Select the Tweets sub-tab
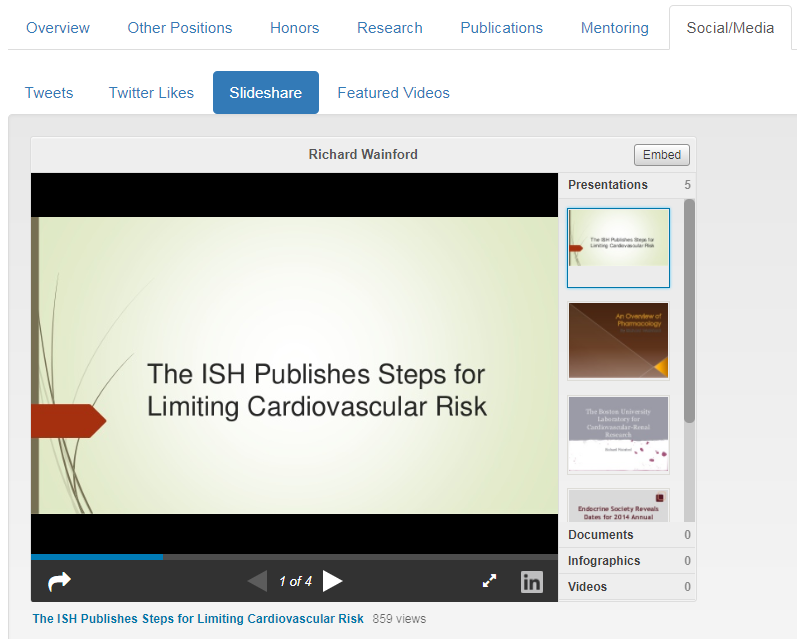Image resolution: width=797 pixels, height=639 pixels. tap(49, 93)
